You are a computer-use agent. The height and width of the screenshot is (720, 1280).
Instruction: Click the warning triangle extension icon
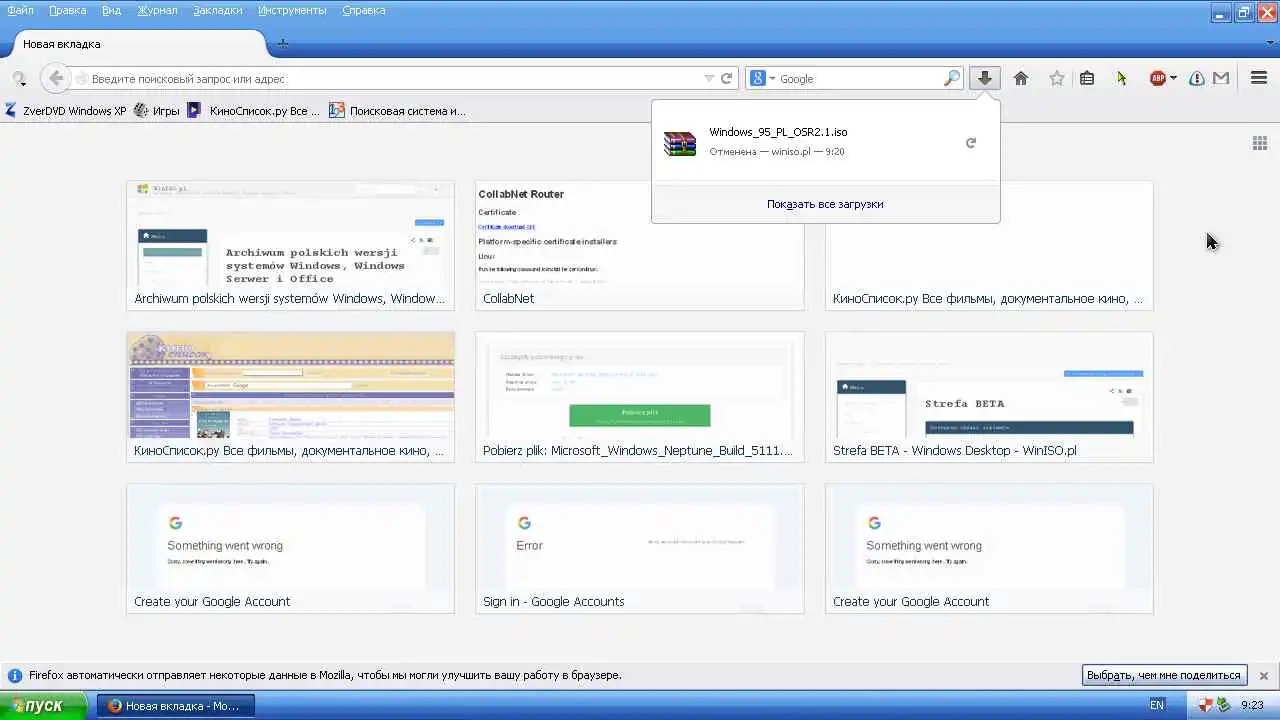click(1196, 78)
